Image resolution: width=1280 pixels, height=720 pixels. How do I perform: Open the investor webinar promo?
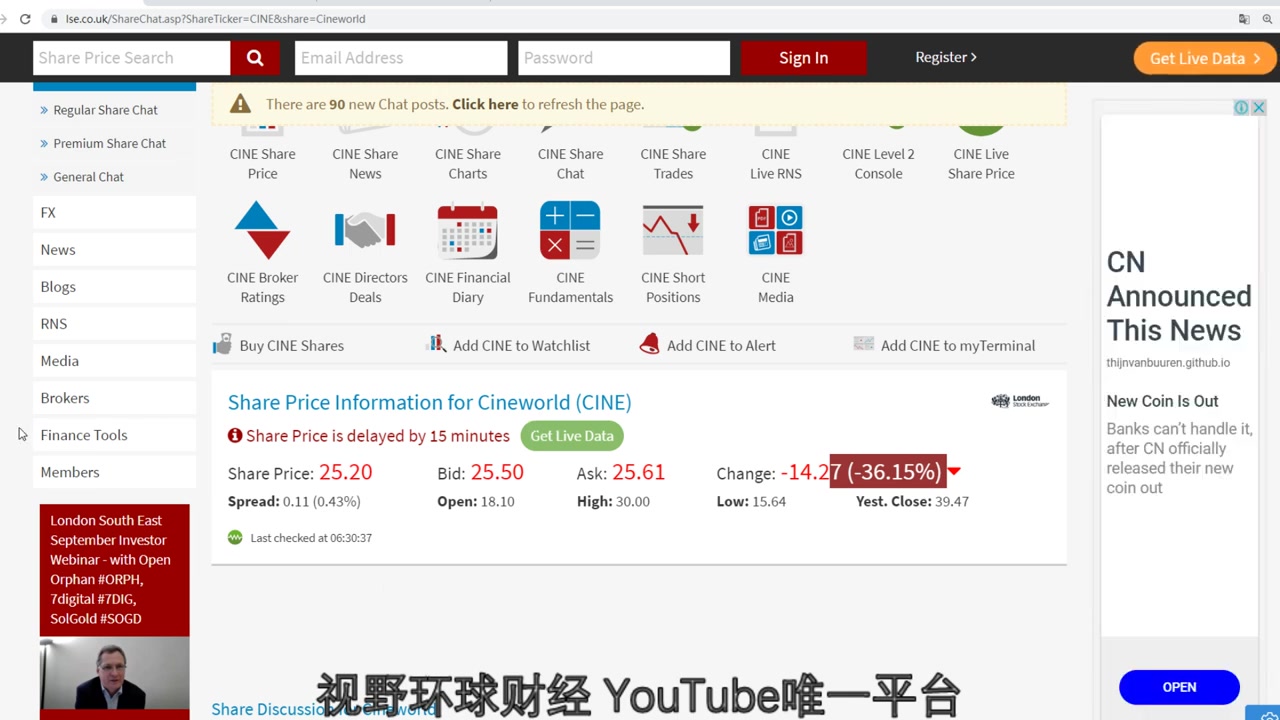(x=114, y=569)
